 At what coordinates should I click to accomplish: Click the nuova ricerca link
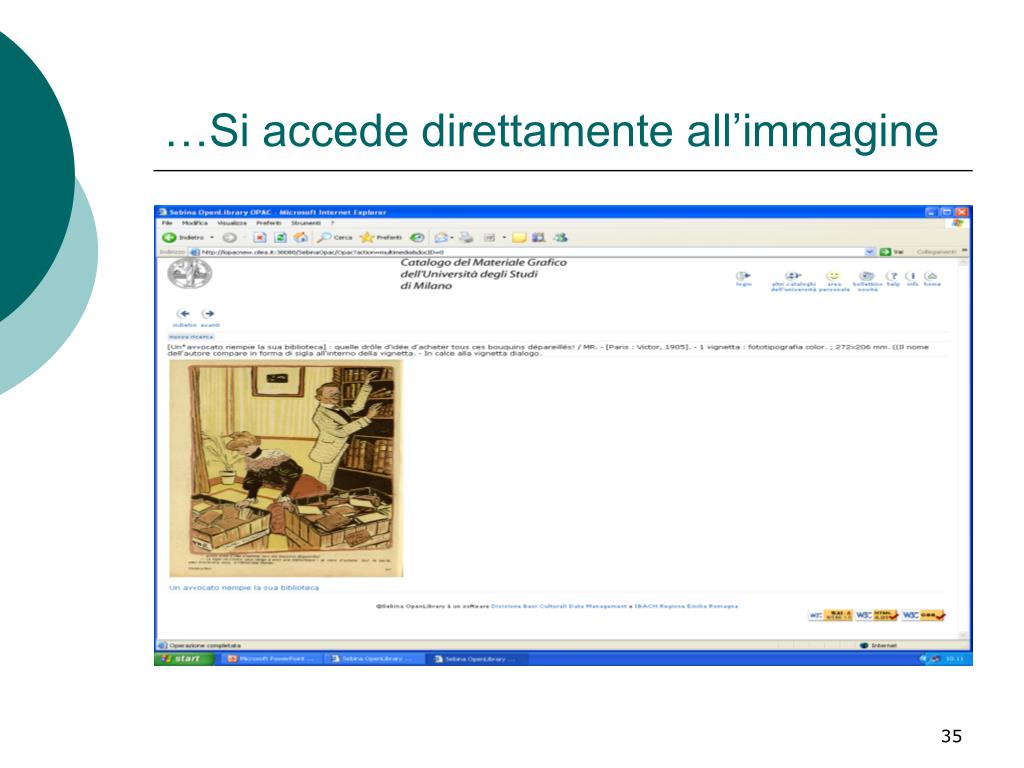(191, 337)
